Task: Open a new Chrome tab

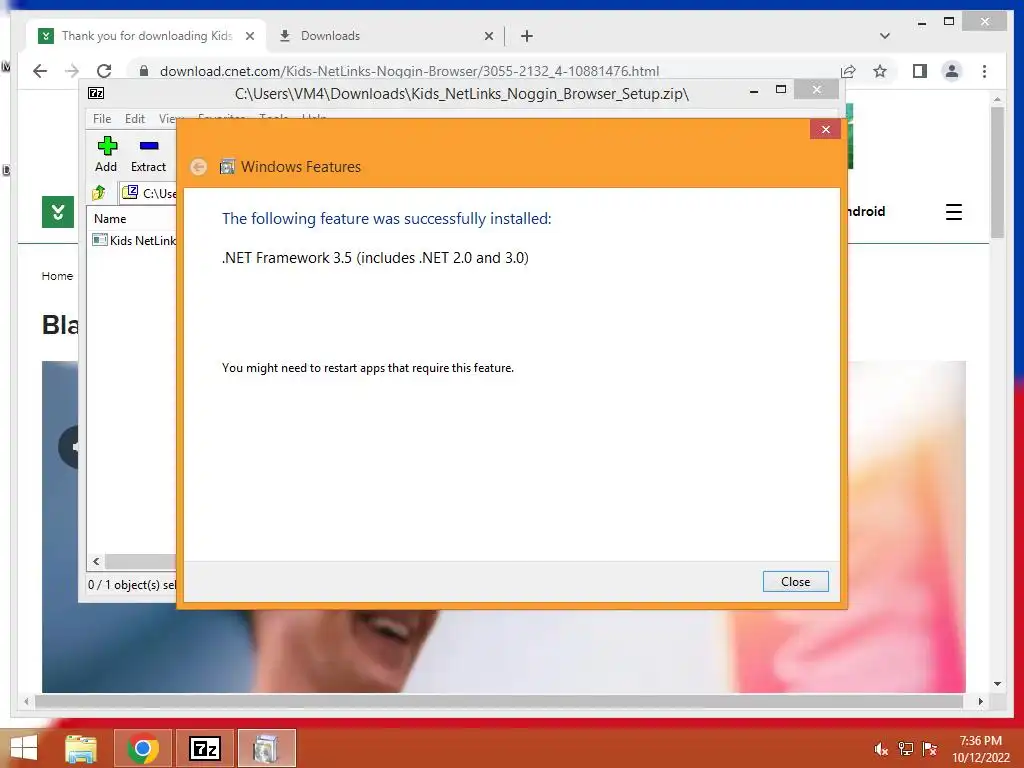Action: coord(527,36)
